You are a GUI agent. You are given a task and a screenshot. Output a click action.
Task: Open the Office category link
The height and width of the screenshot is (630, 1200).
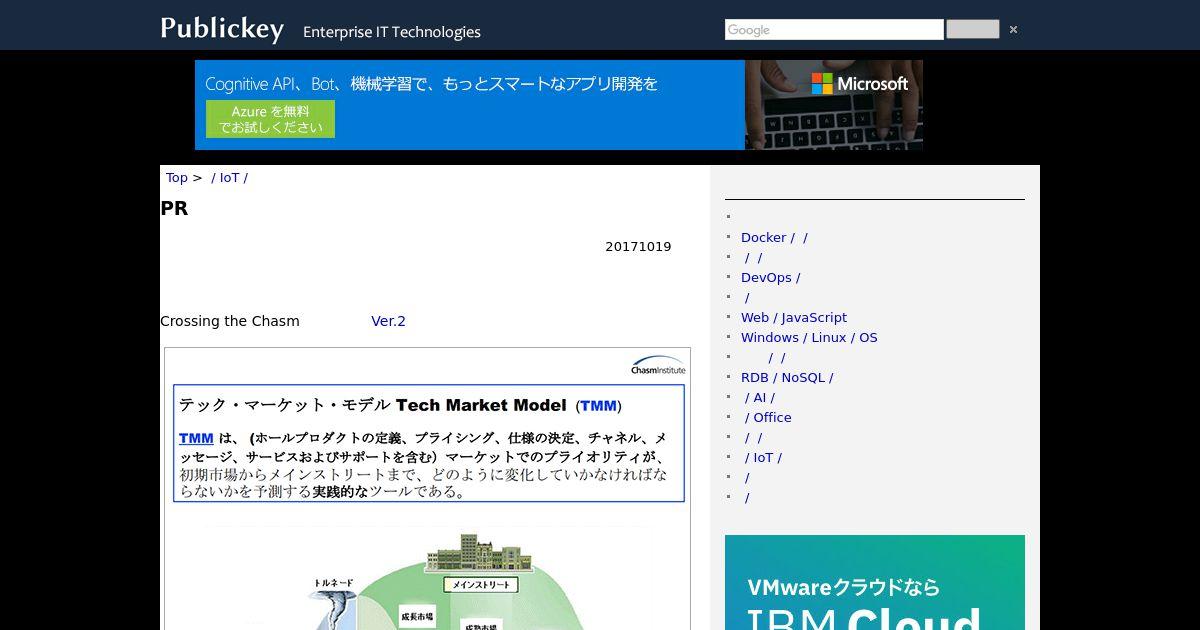[768, 417]
